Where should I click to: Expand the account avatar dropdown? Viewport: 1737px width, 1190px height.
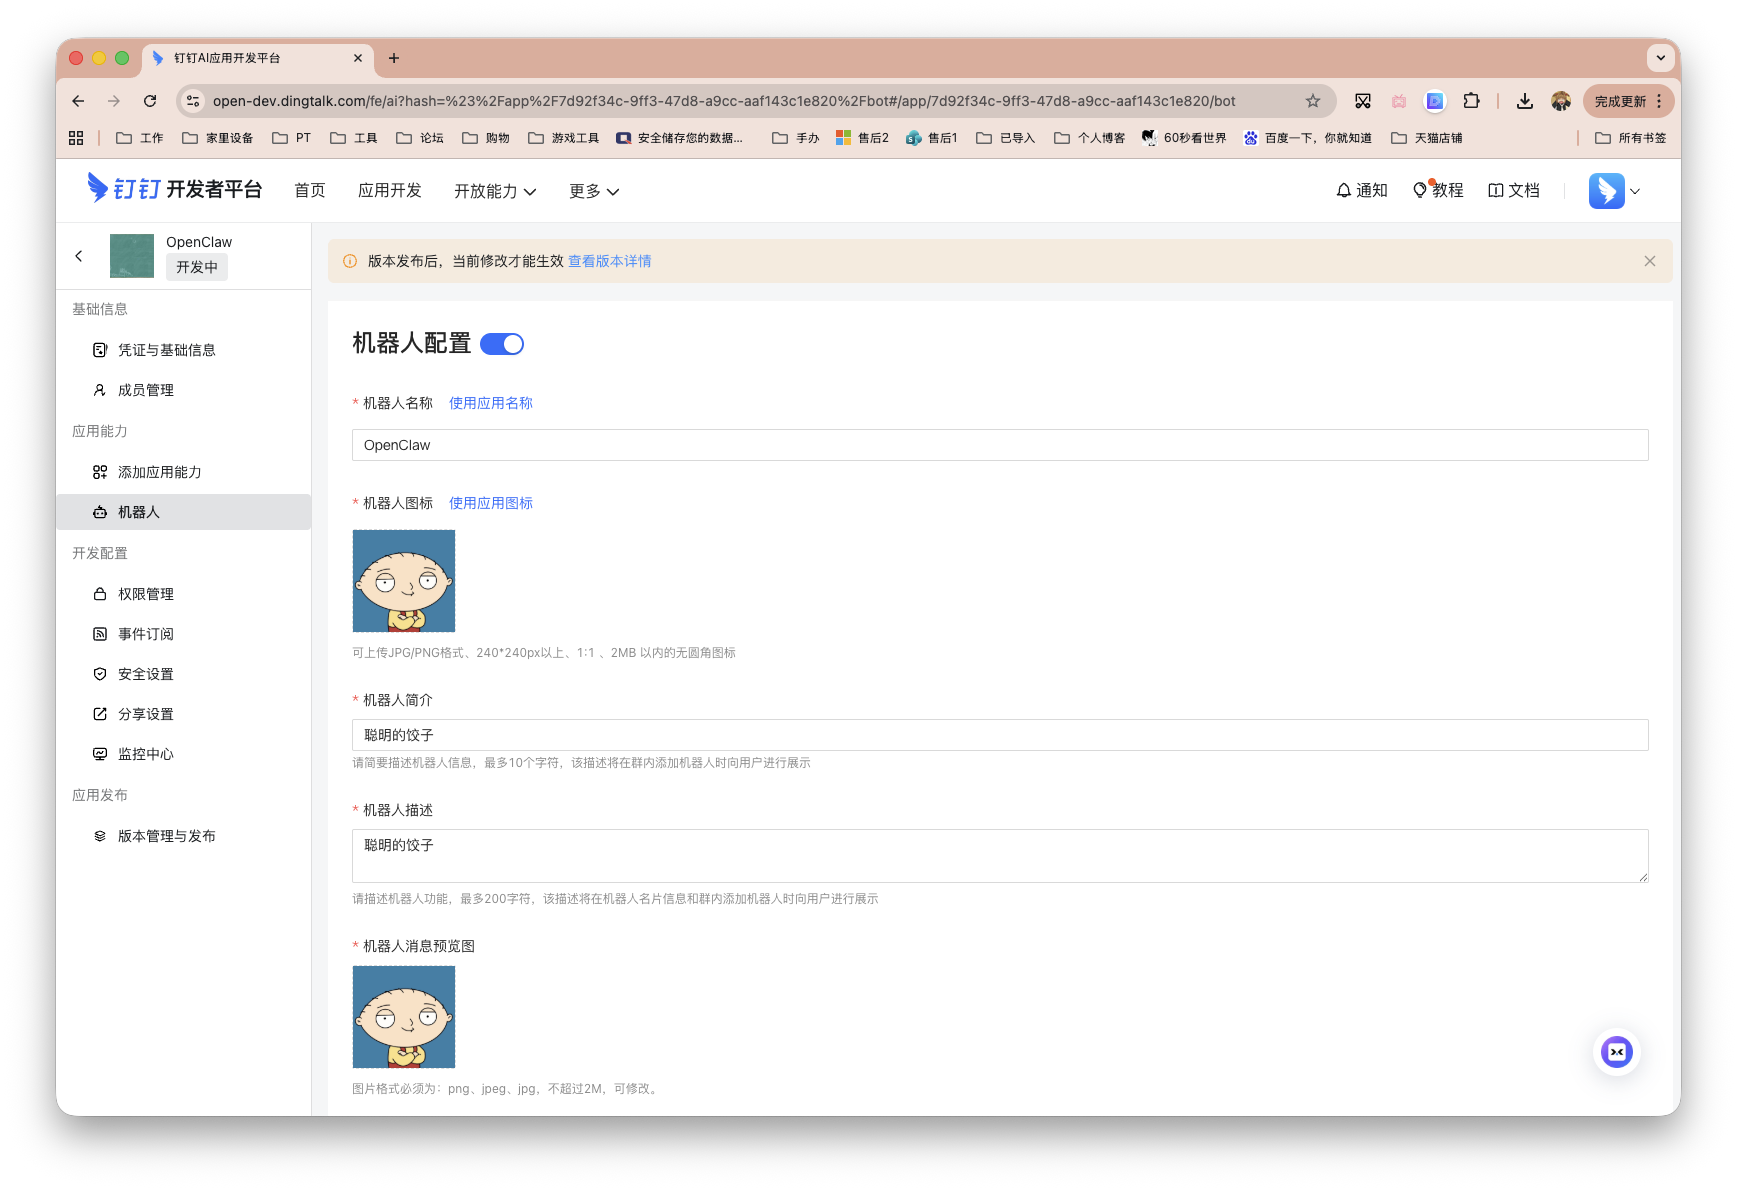point(1613,190)
